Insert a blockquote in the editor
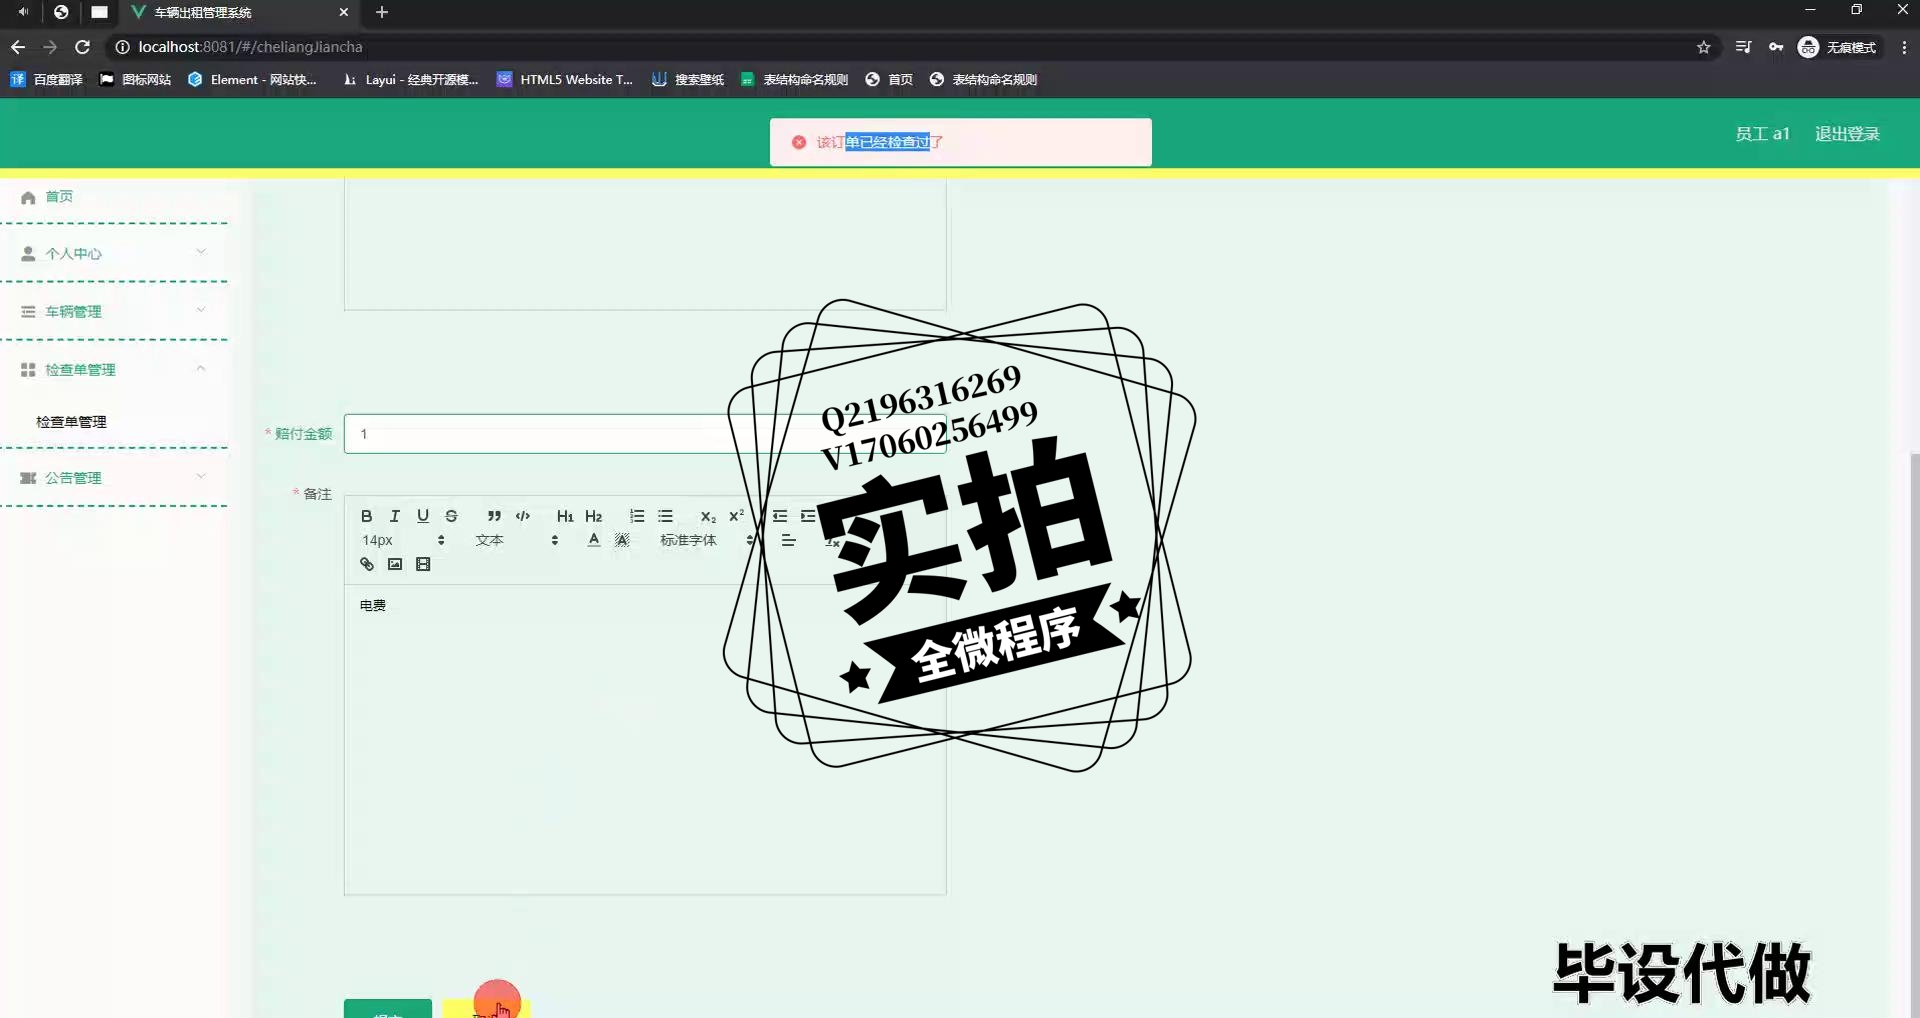 pos(494,516)
